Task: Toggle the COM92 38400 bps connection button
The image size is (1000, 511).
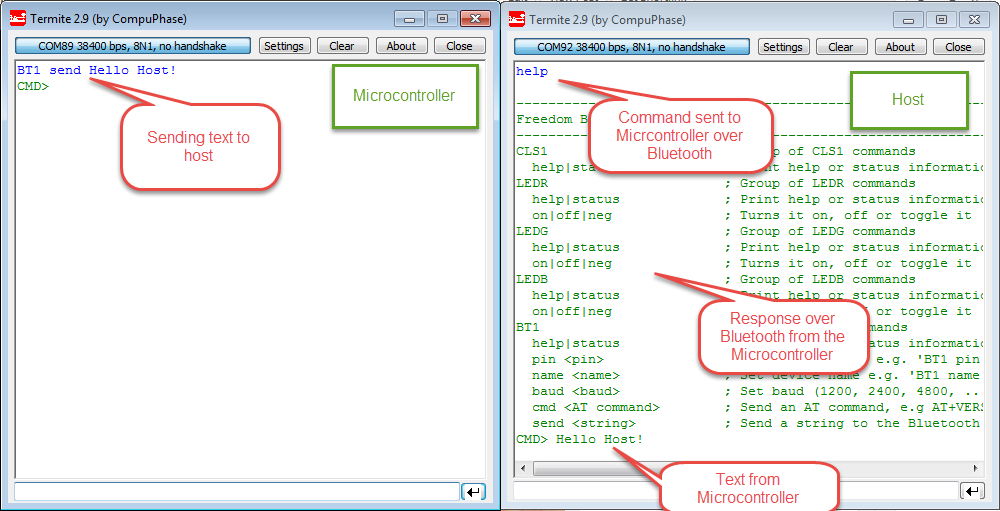Action: (631, 47)
